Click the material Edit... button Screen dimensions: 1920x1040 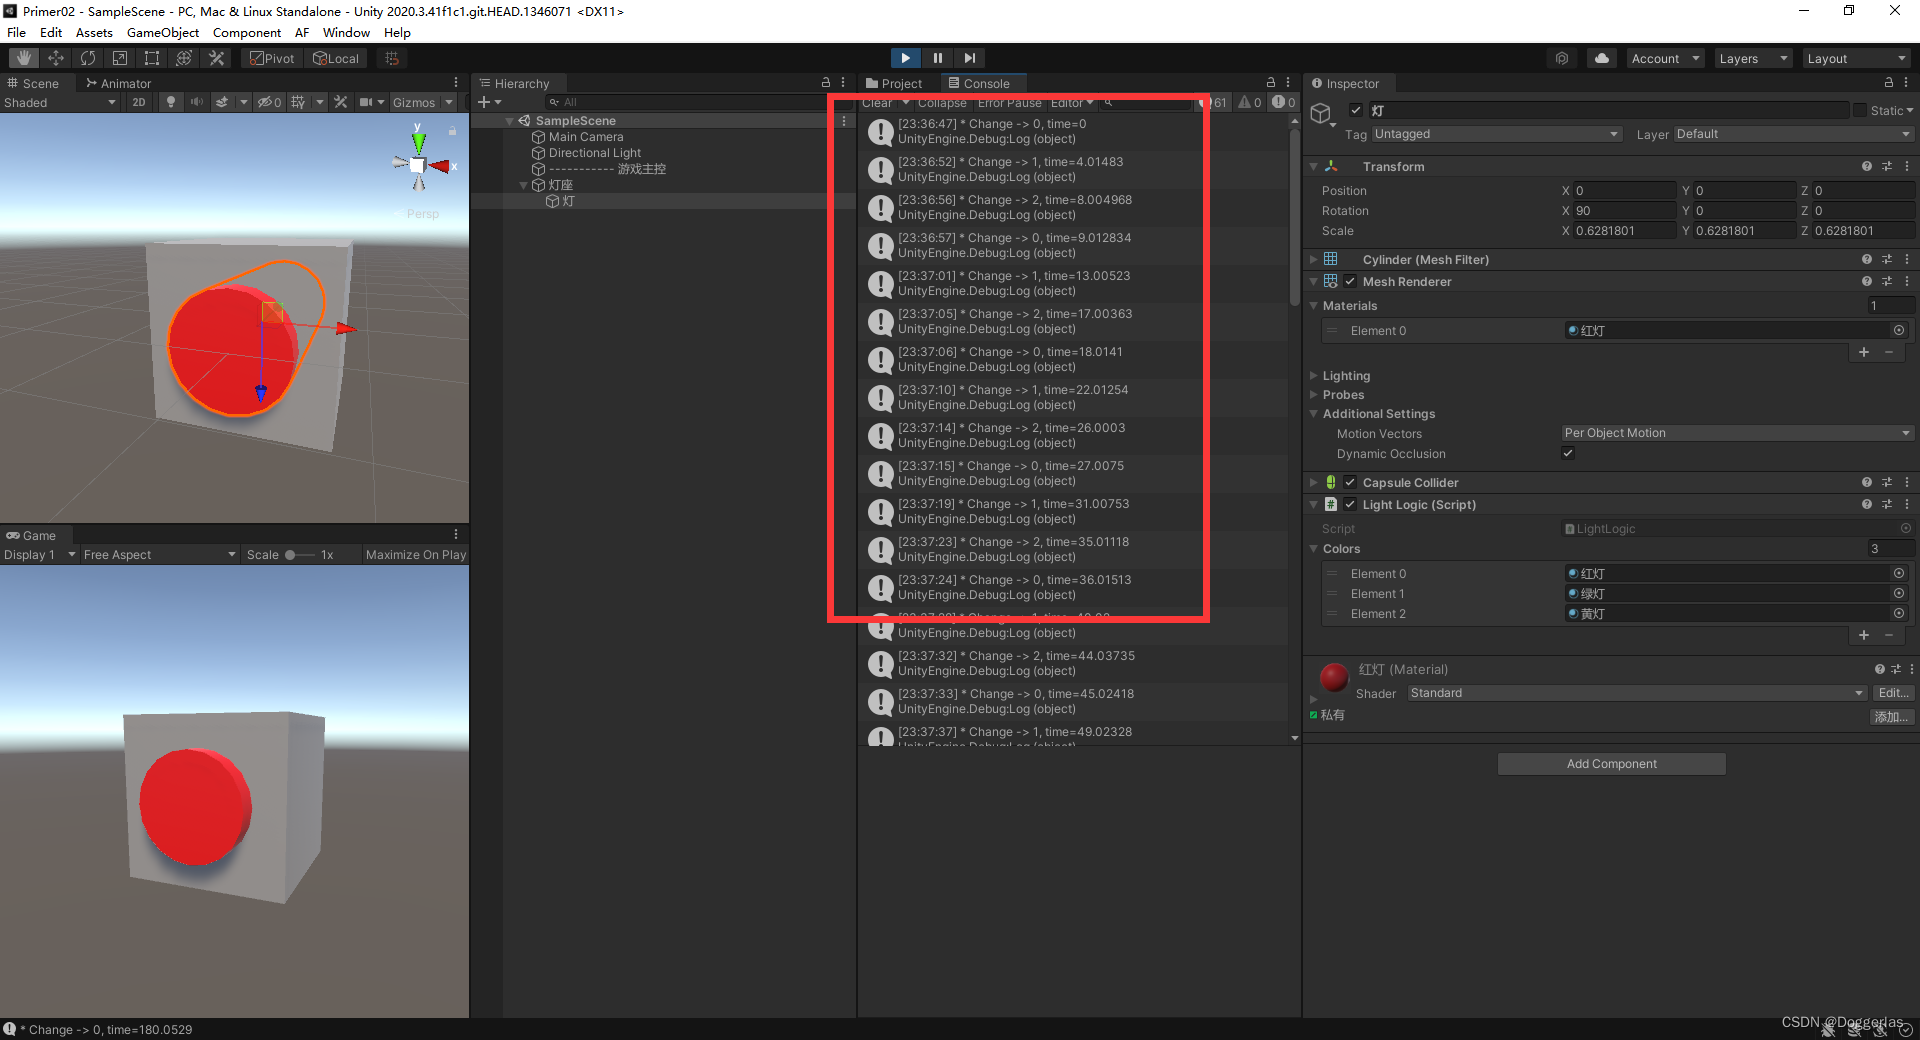(x=1893, y=693)
